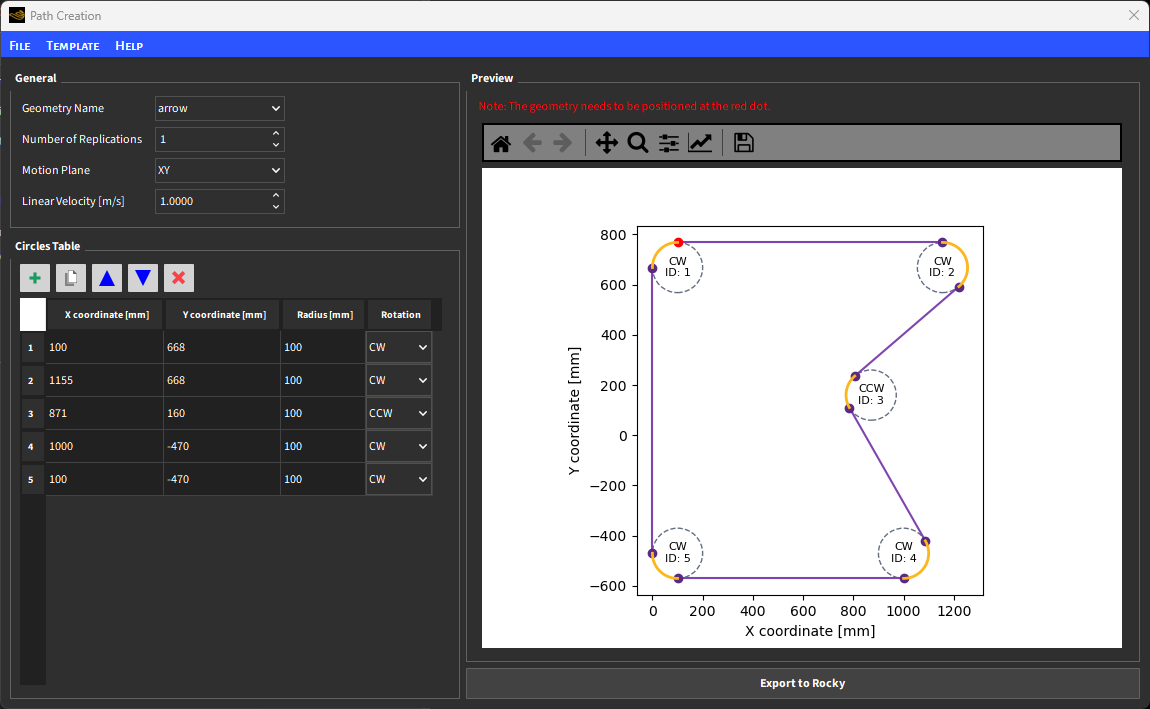Open Rotation dropdown for circle 2
Viewport: 1150px width, 709px height.
coord(398,381)
